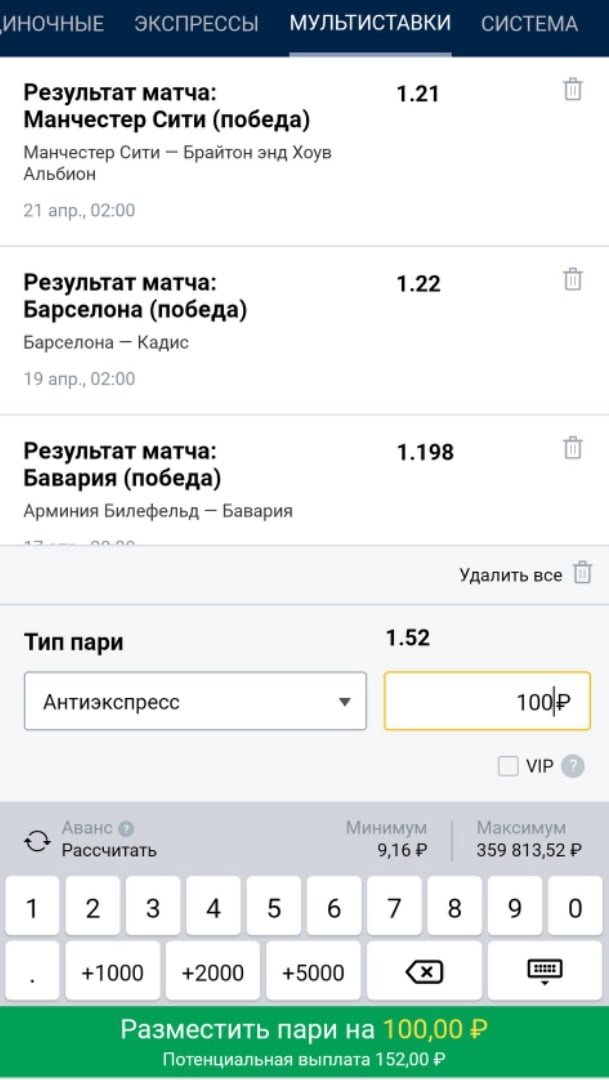Switch to the Экспрессы tab
Image resolution: width=609 pixels, height=1080 pixels.
point(196,24)
